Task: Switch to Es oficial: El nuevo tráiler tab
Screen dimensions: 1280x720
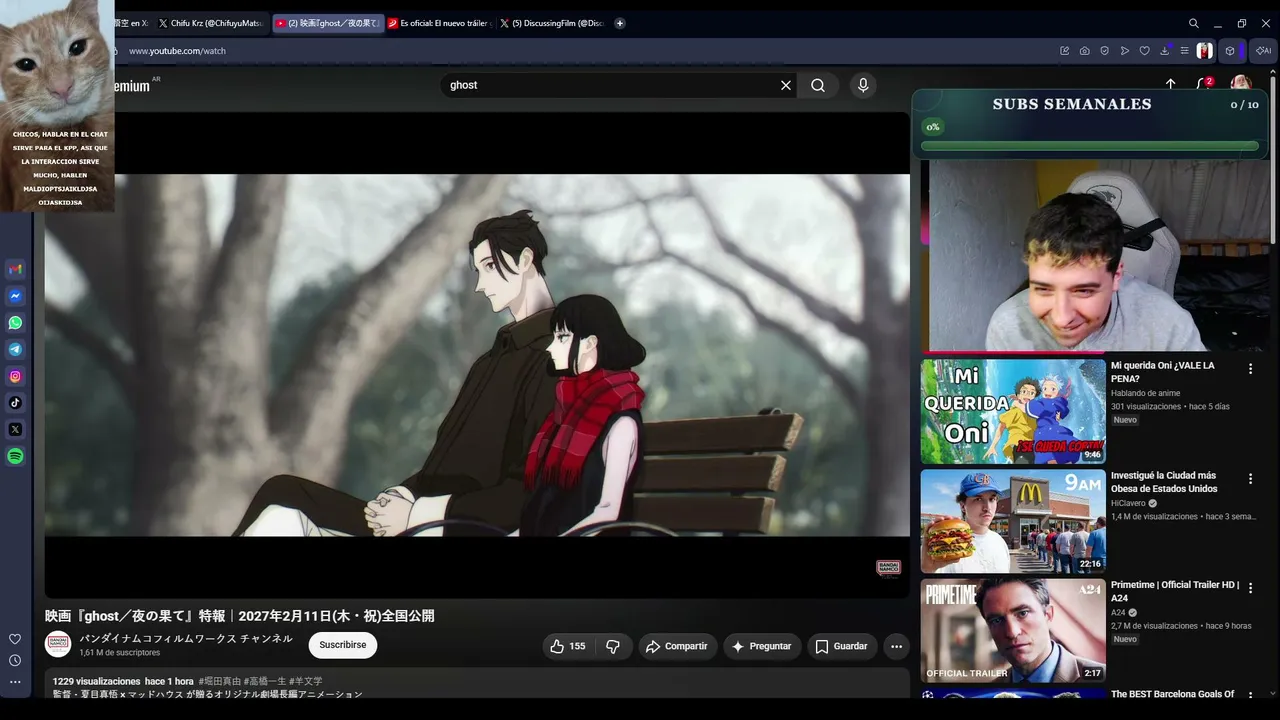Action: point(440,23)
